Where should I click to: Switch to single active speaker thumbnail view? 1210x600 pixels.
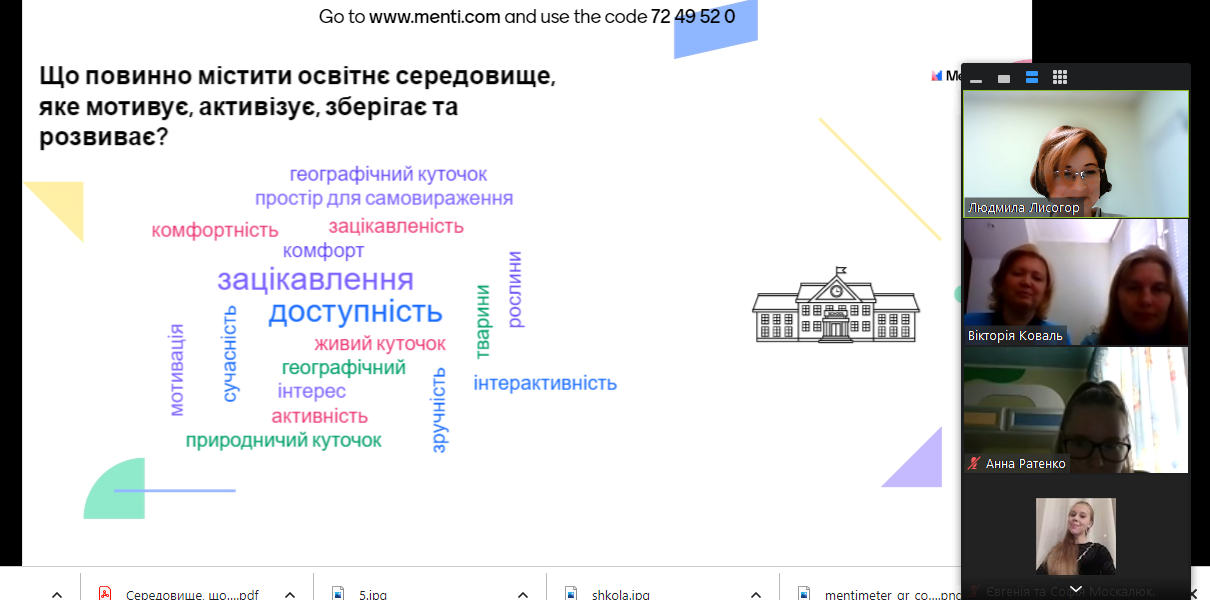coord(1004,78)
